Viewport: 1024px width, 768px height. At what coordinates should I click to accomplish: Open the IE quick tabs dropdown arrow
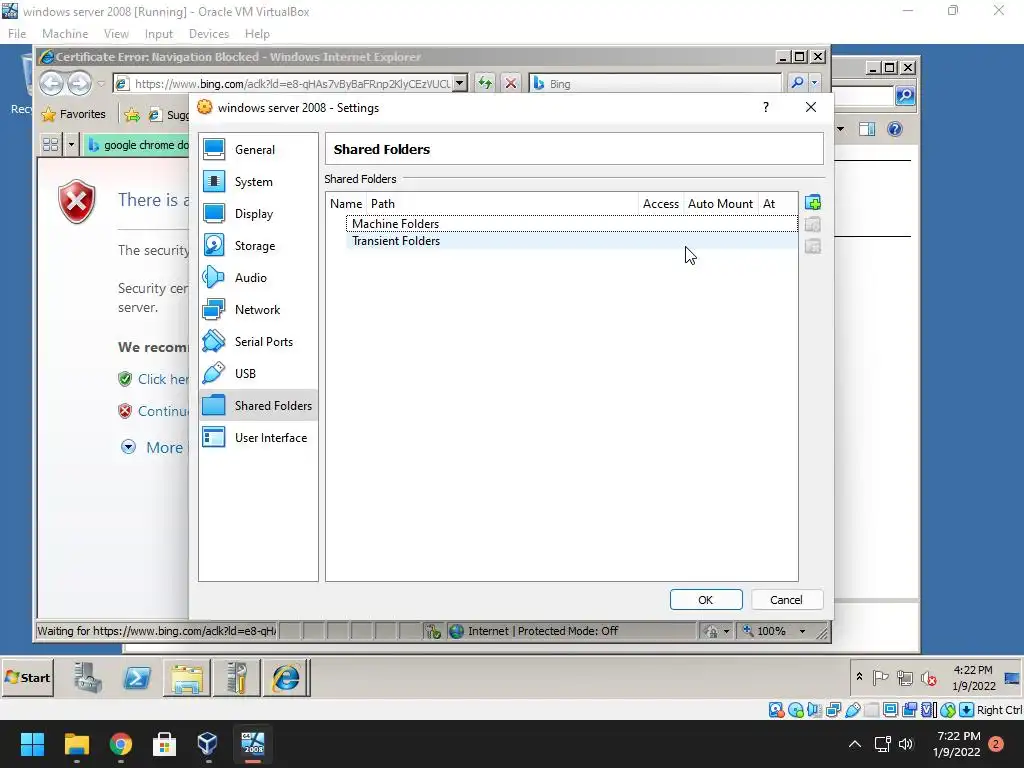click(71, 144)
